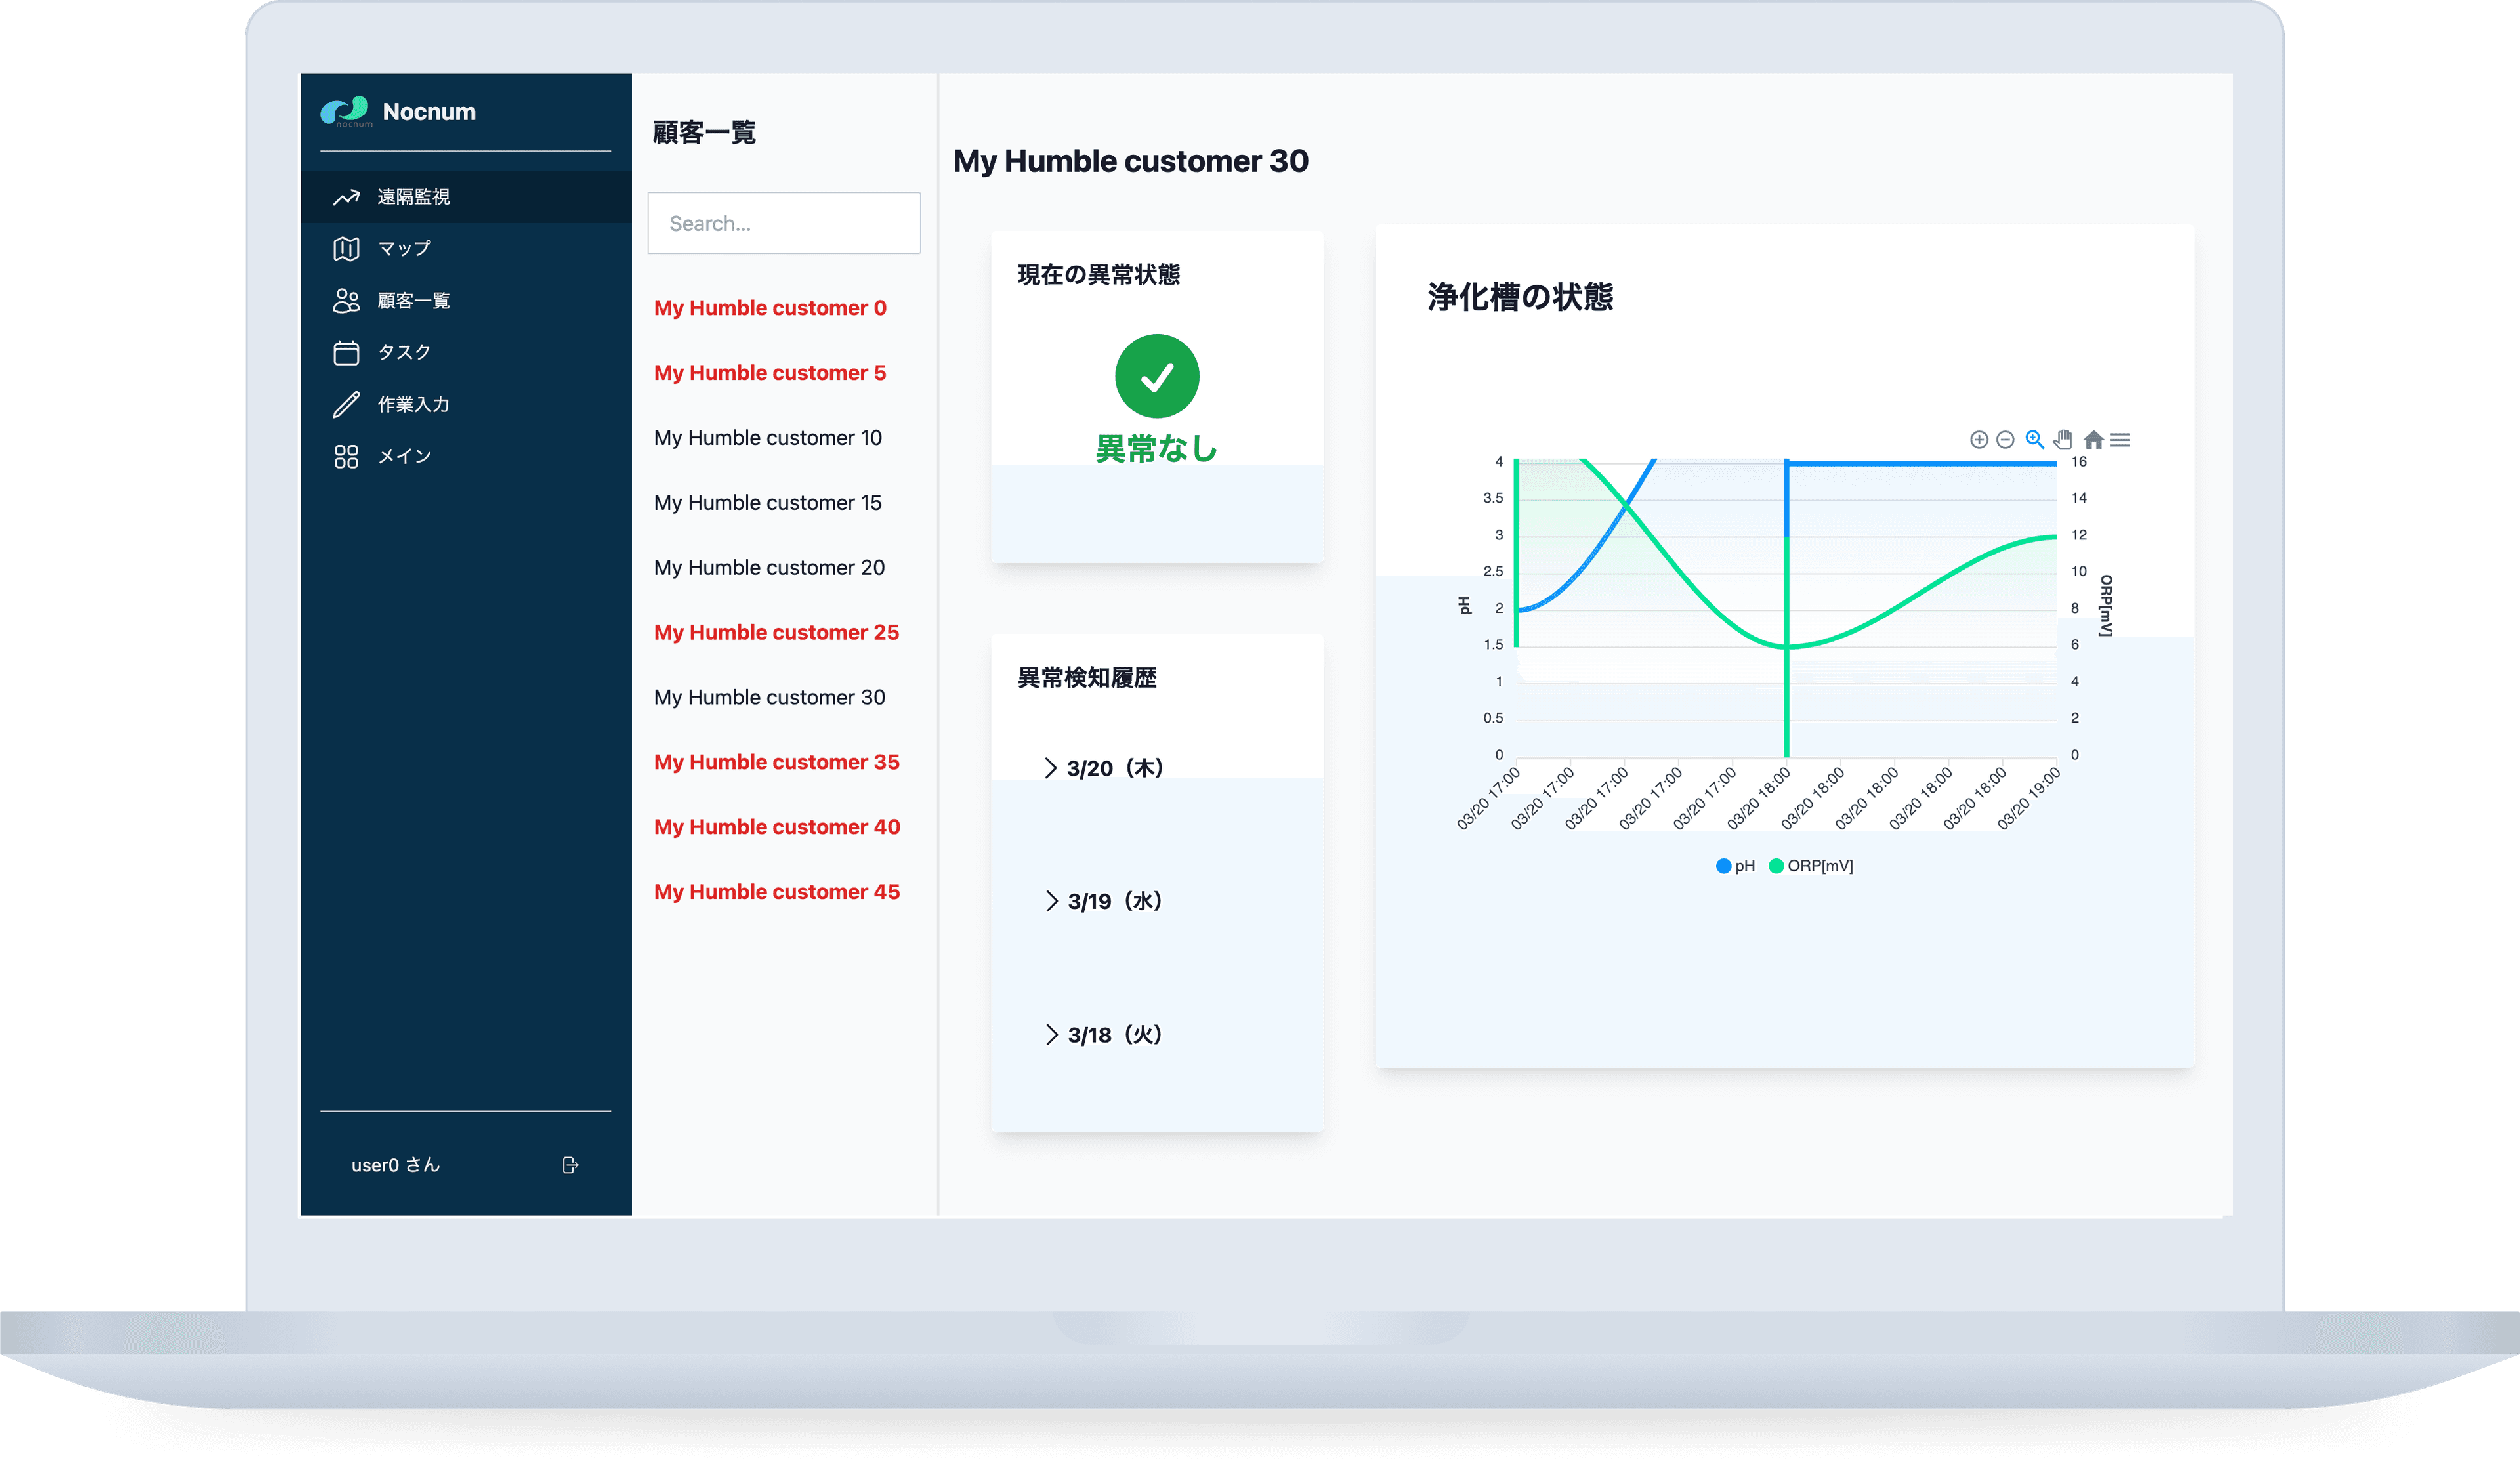Screen dimensions: 2520x1466
Task: Click the 現在の異常状態 card title
Action: tap(1099, 275)
